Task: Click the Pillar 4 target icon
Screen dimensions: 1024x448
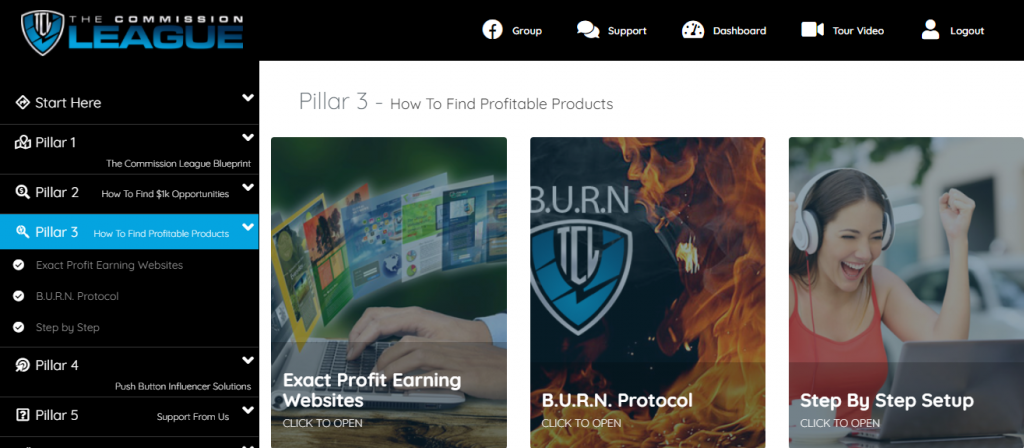Action: point(22,365)
